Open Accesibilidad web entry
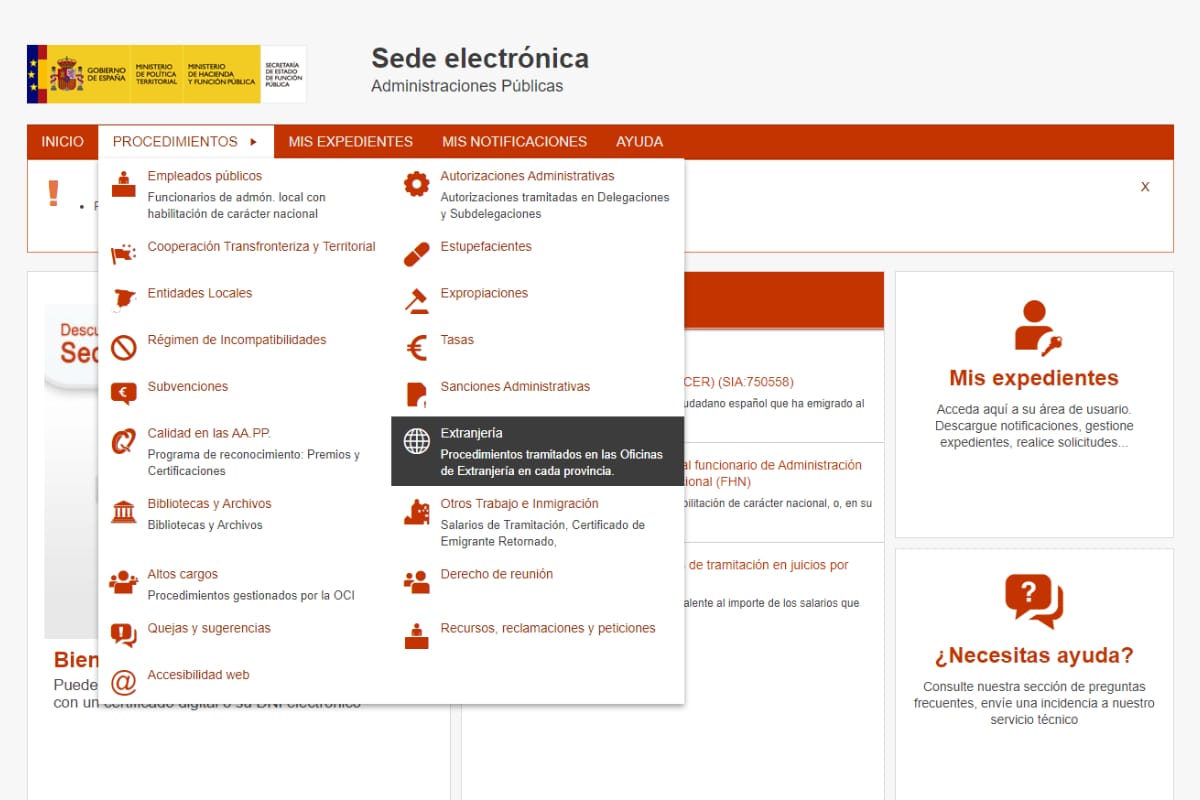The height and width of the screenshot is (800, 1200). pyautogui.click(x=199, y=675)
